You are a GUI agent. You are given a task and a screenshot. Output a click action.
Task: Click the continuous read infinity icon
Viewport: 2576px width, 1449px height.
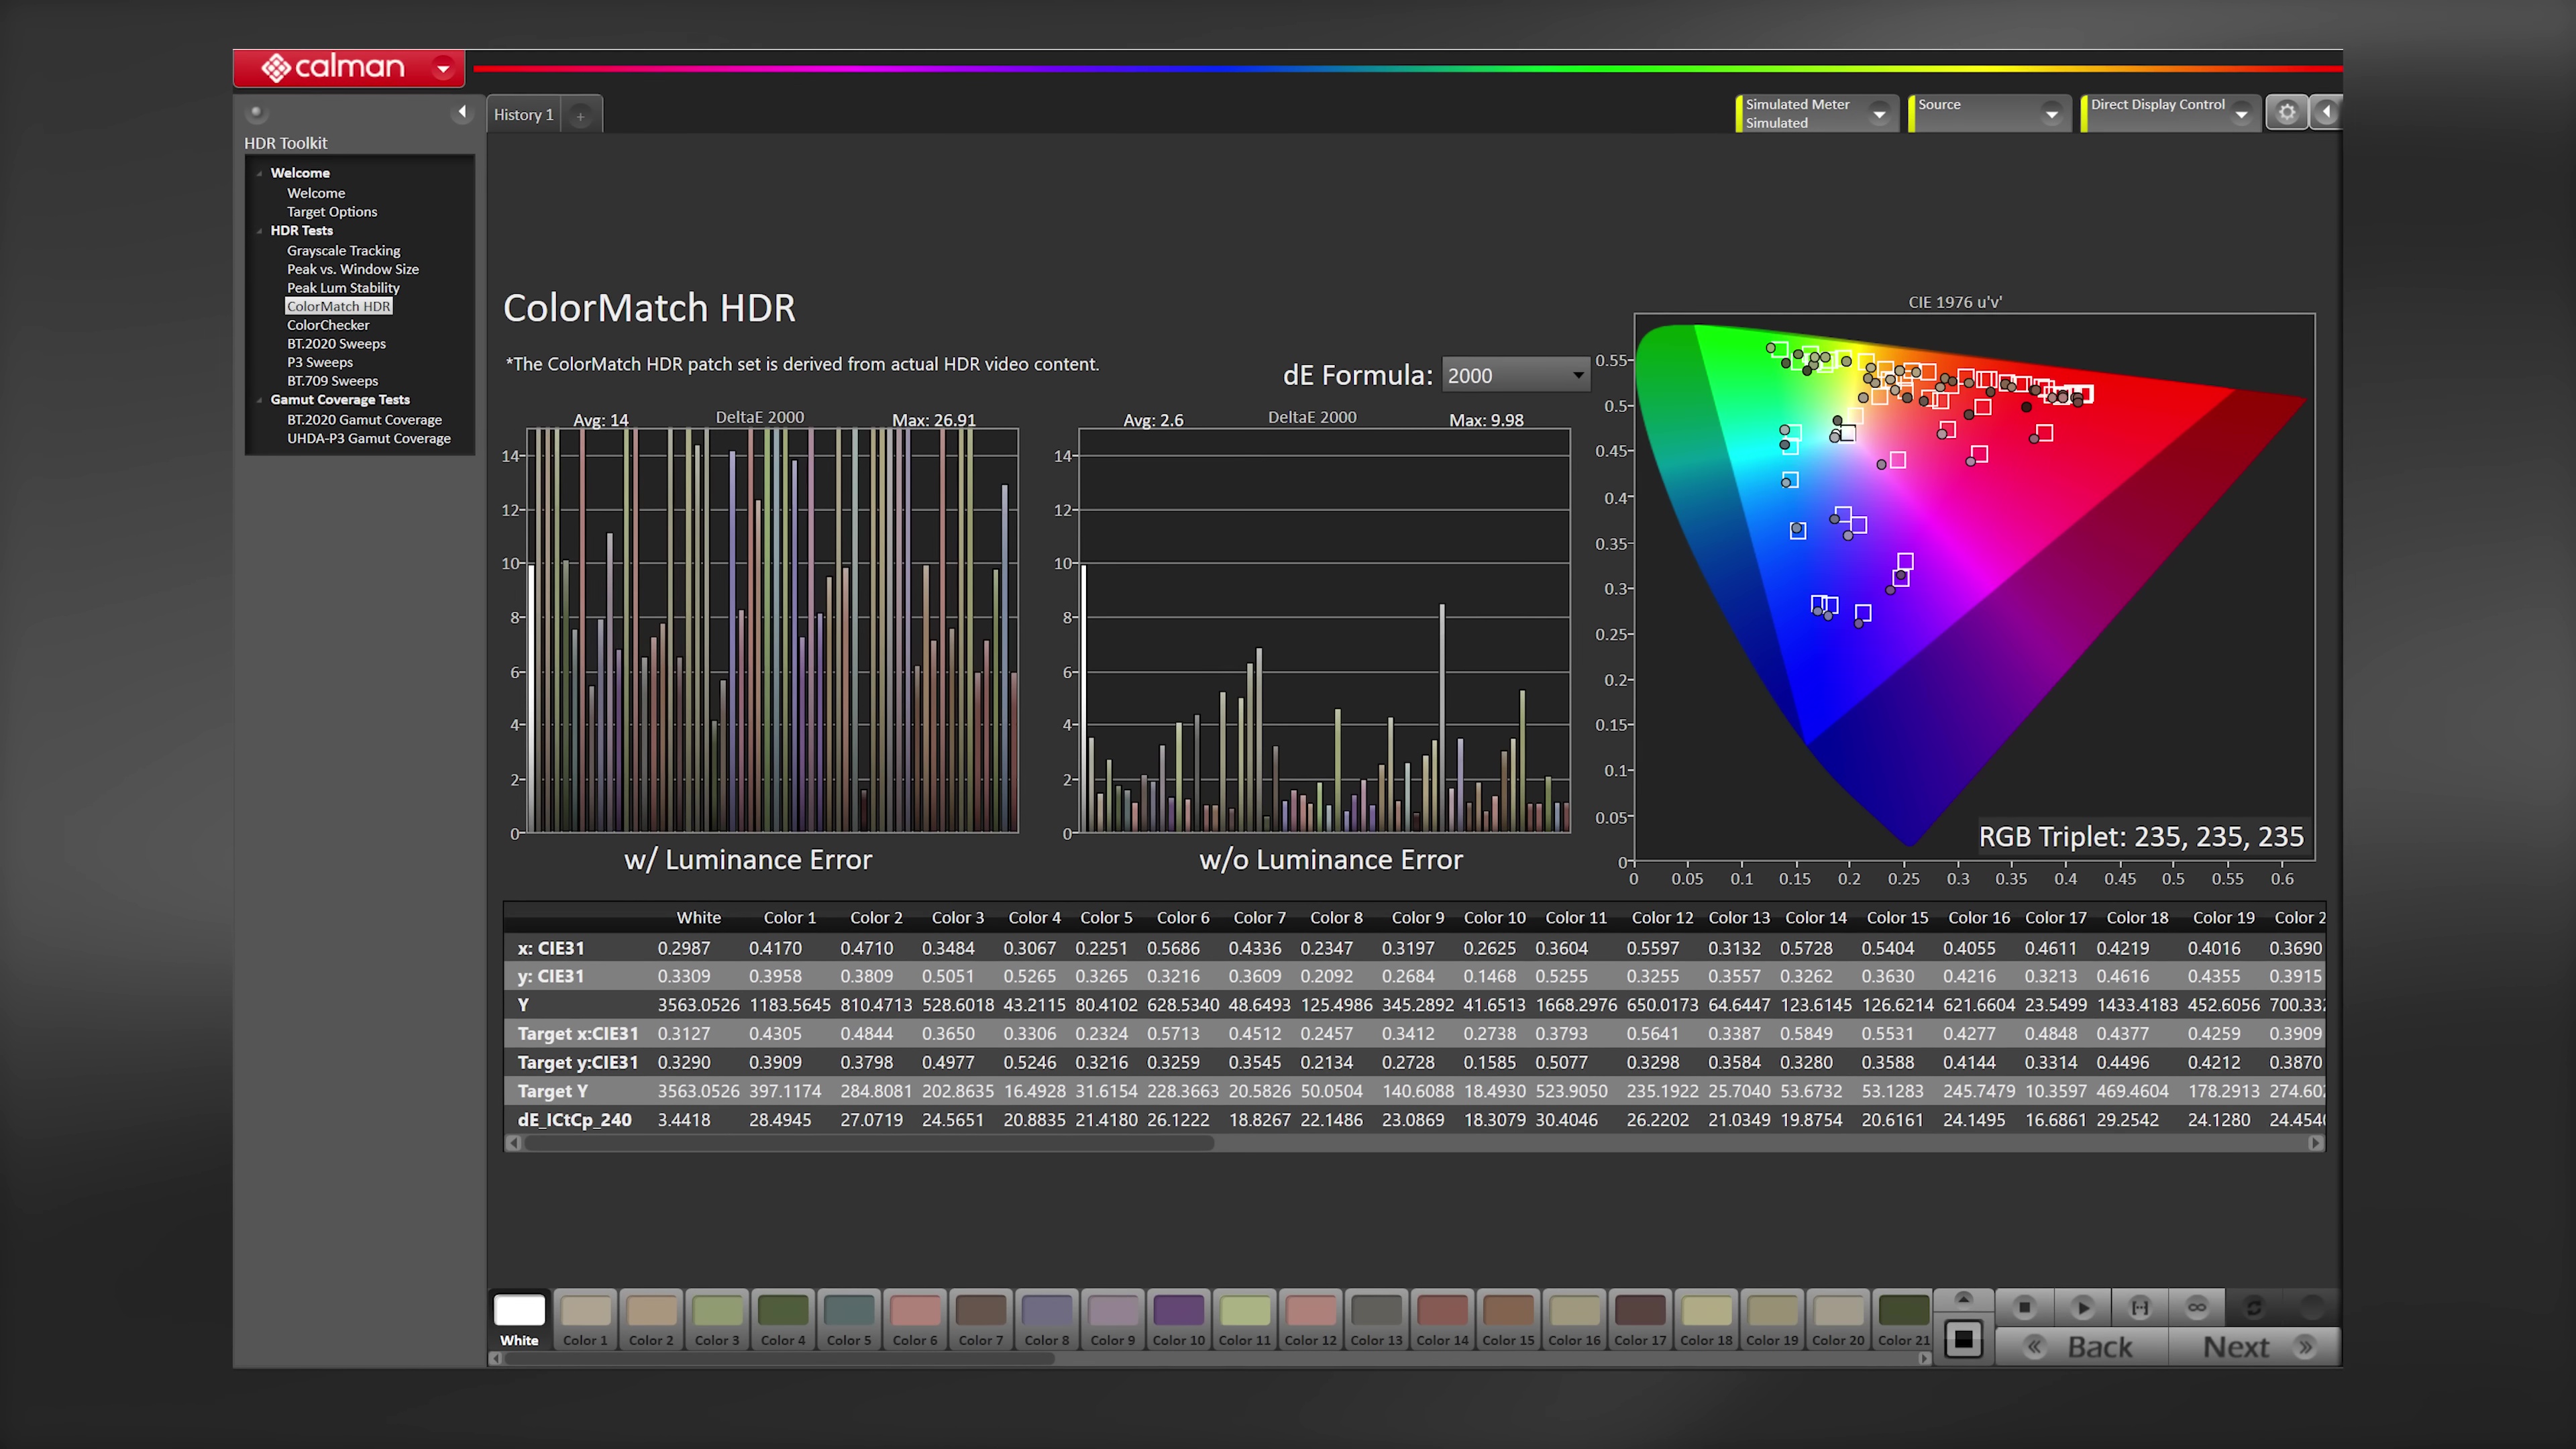2196,1307
